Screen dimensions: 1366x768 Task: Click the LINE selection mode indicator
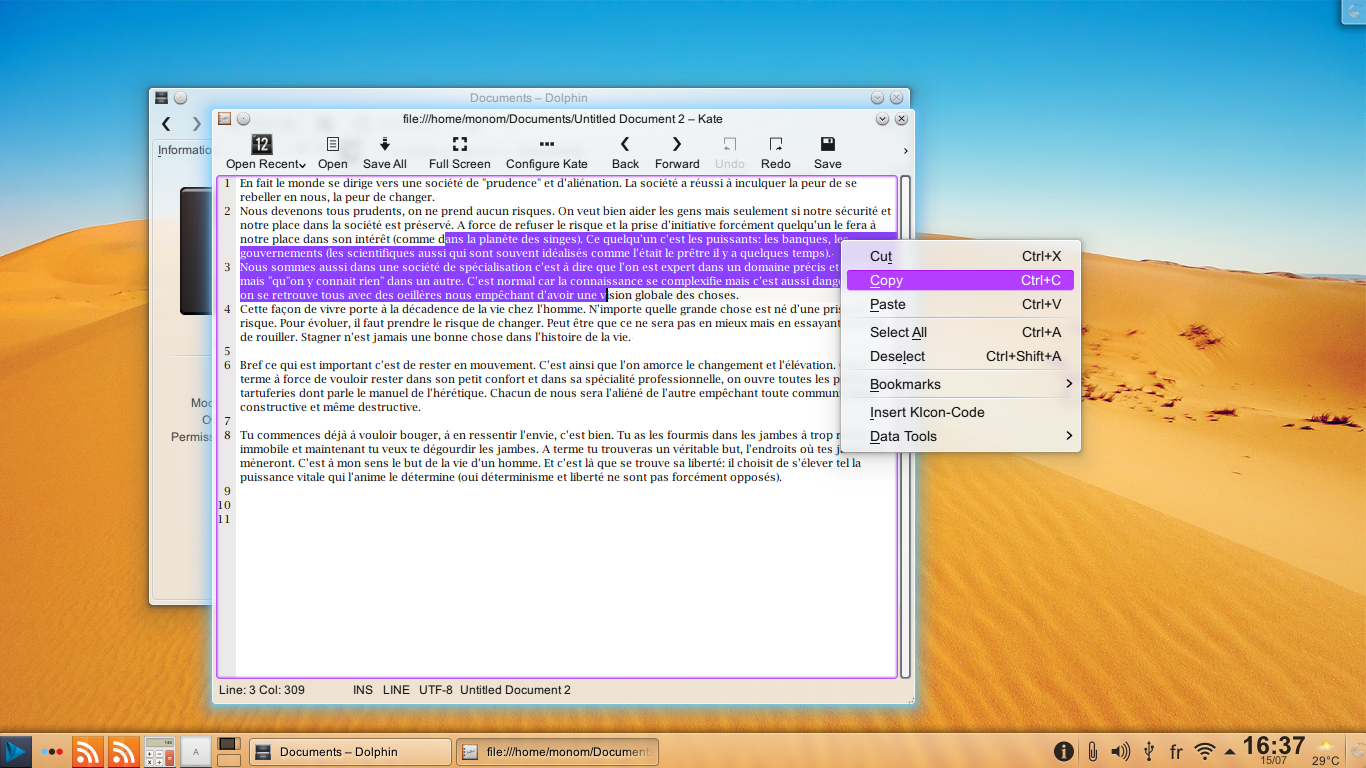tap(396, 690)
